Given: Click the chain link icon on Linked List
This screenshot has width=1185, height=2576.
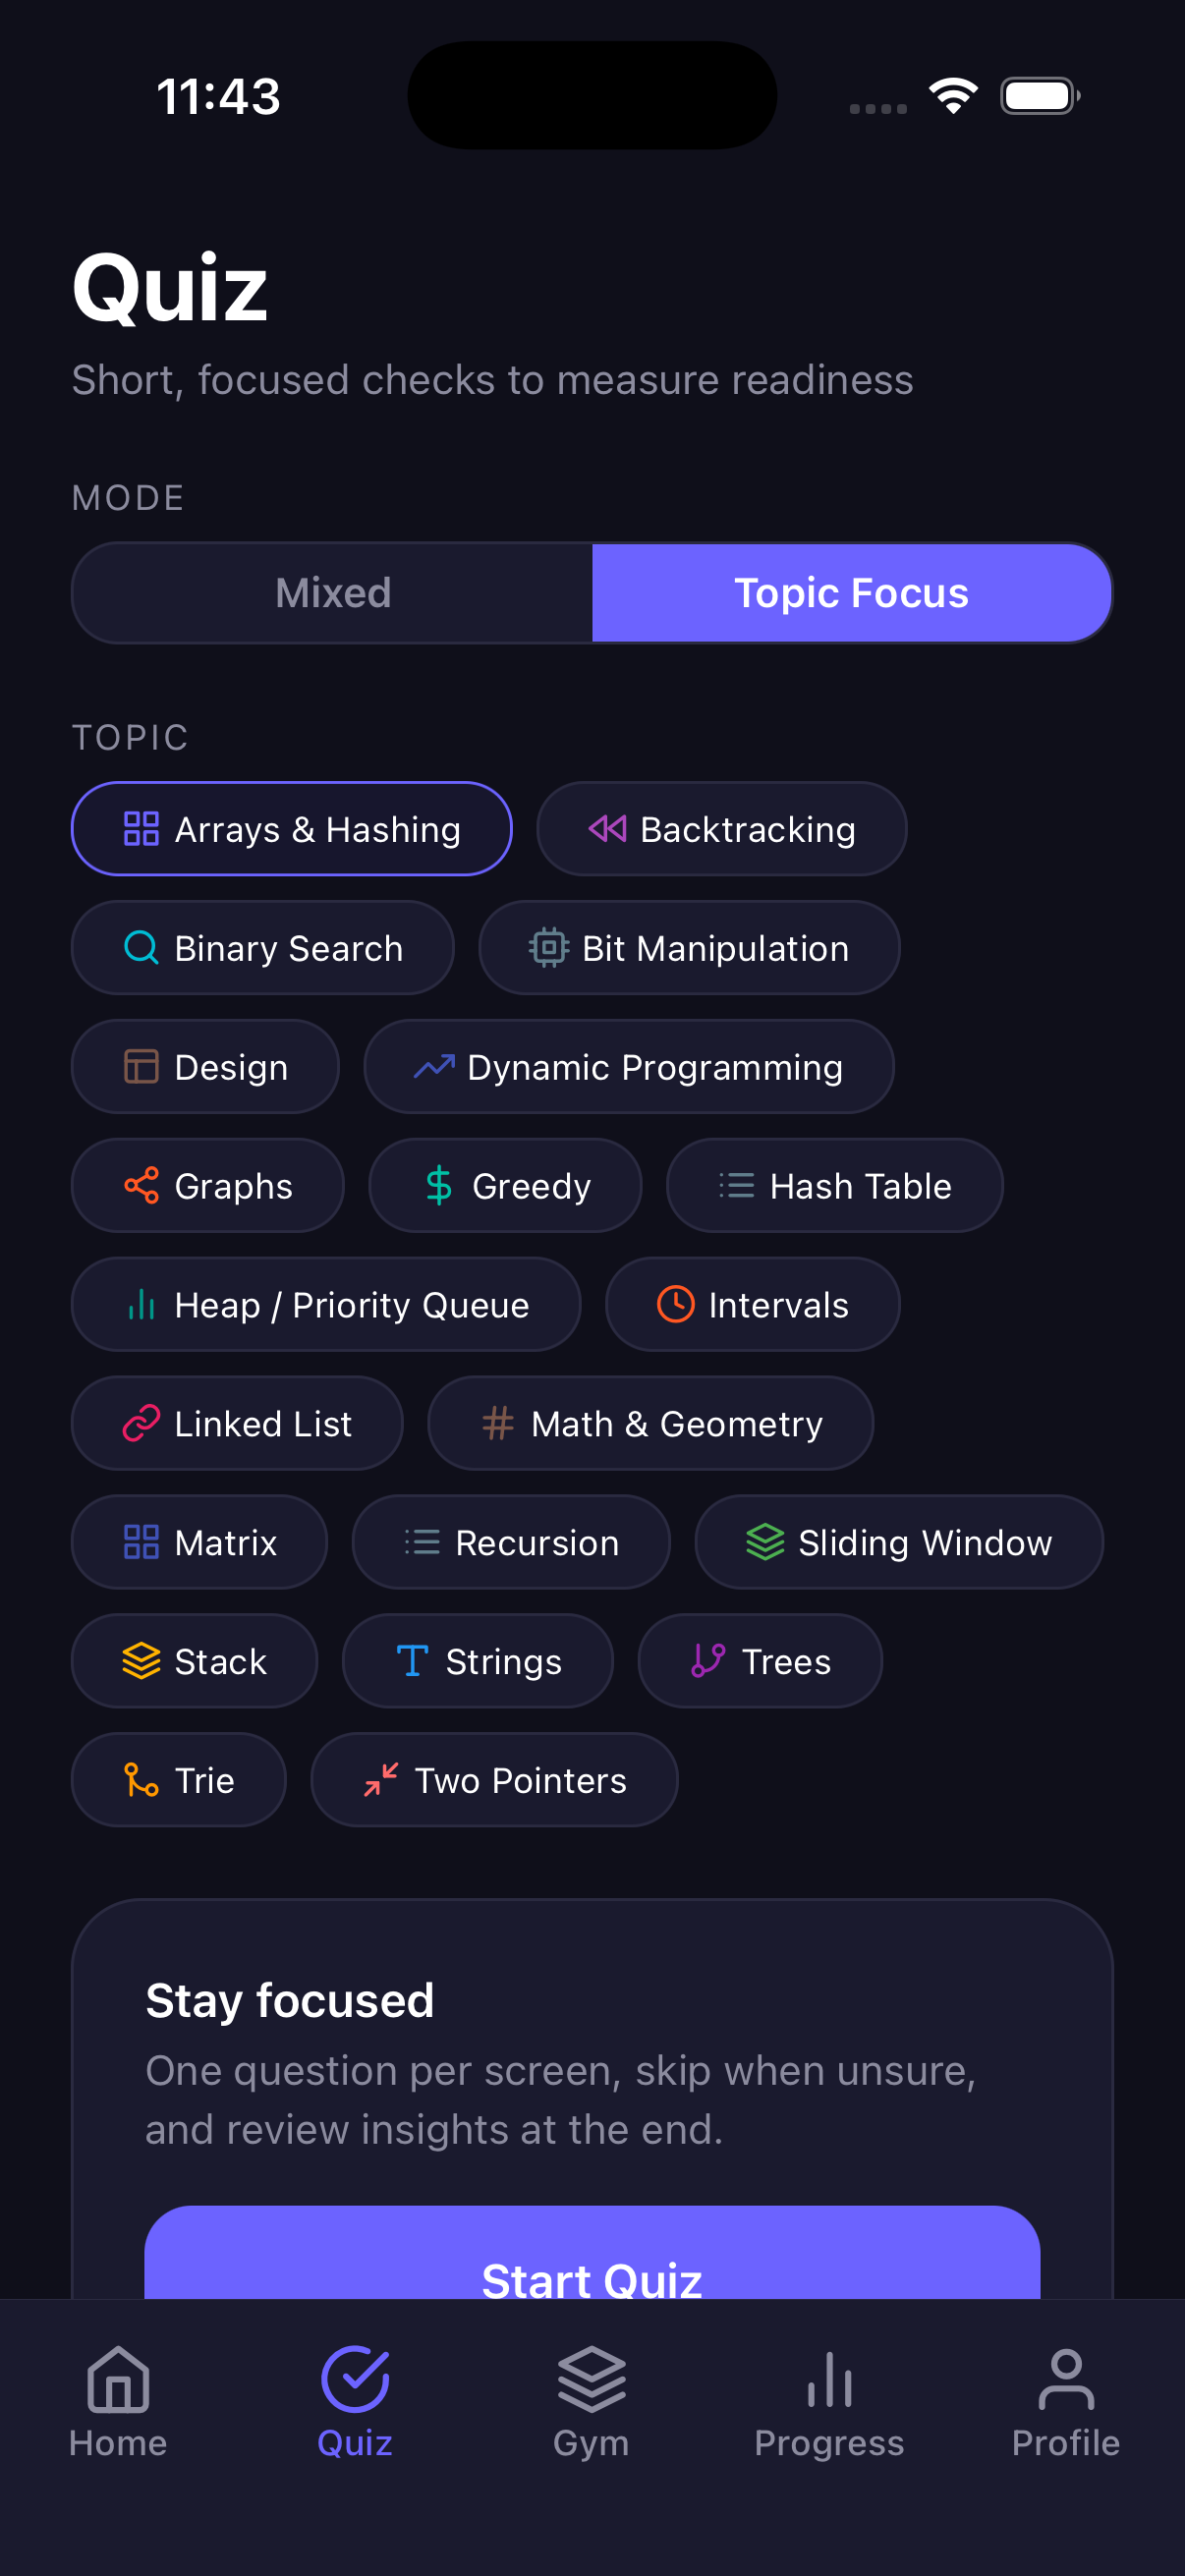Looking at the screenshot, I should click(x=141, y=1423).
